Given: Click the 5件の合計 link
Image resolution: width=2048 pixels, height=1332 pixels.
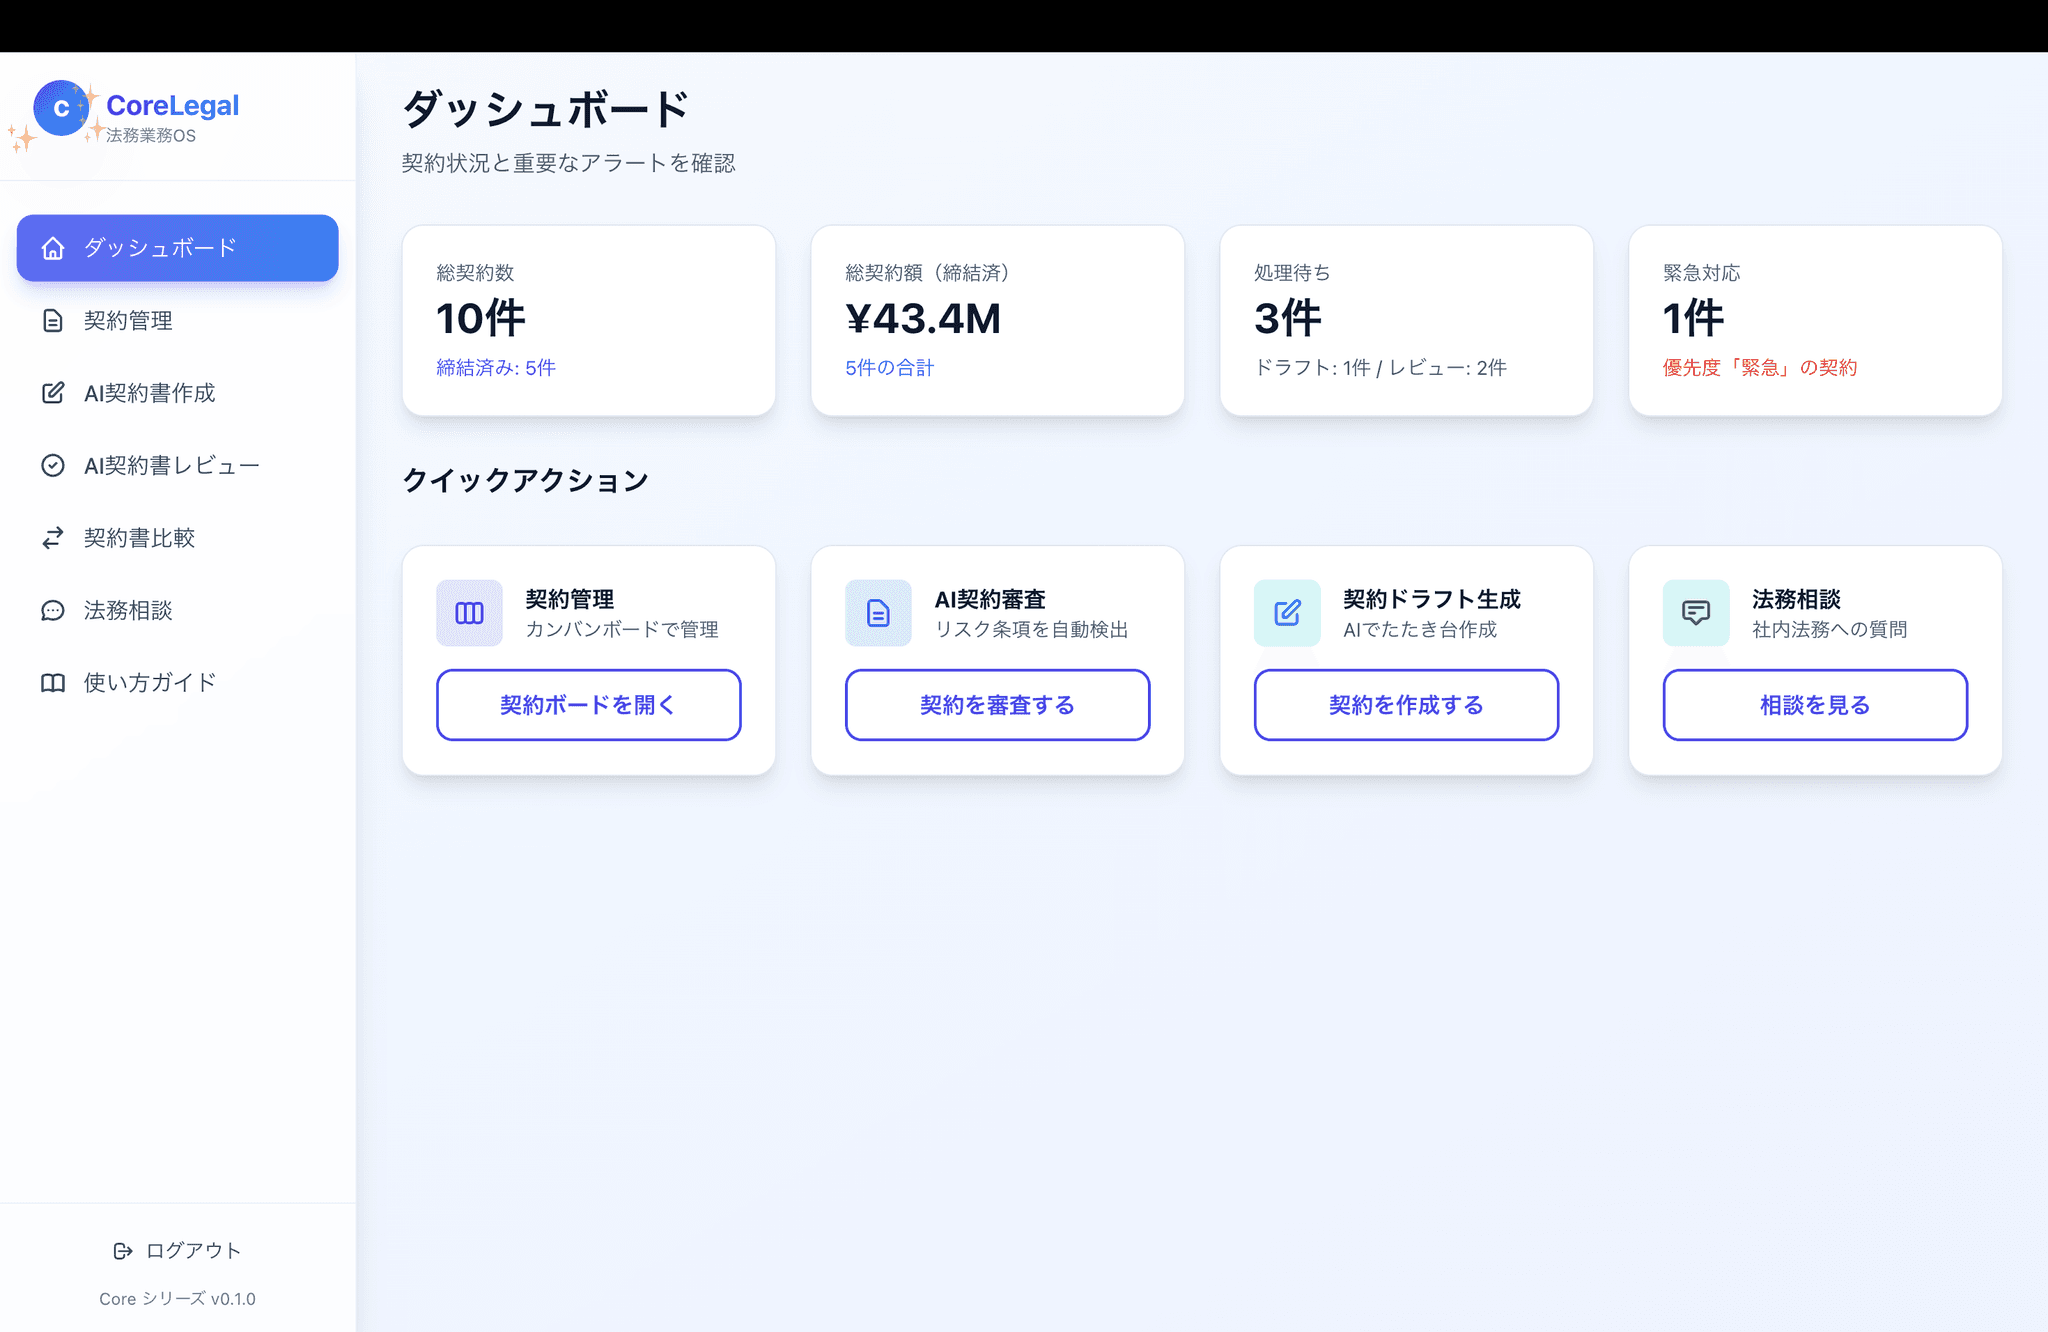Looking at the screenshot, I should tap(888, 367).
